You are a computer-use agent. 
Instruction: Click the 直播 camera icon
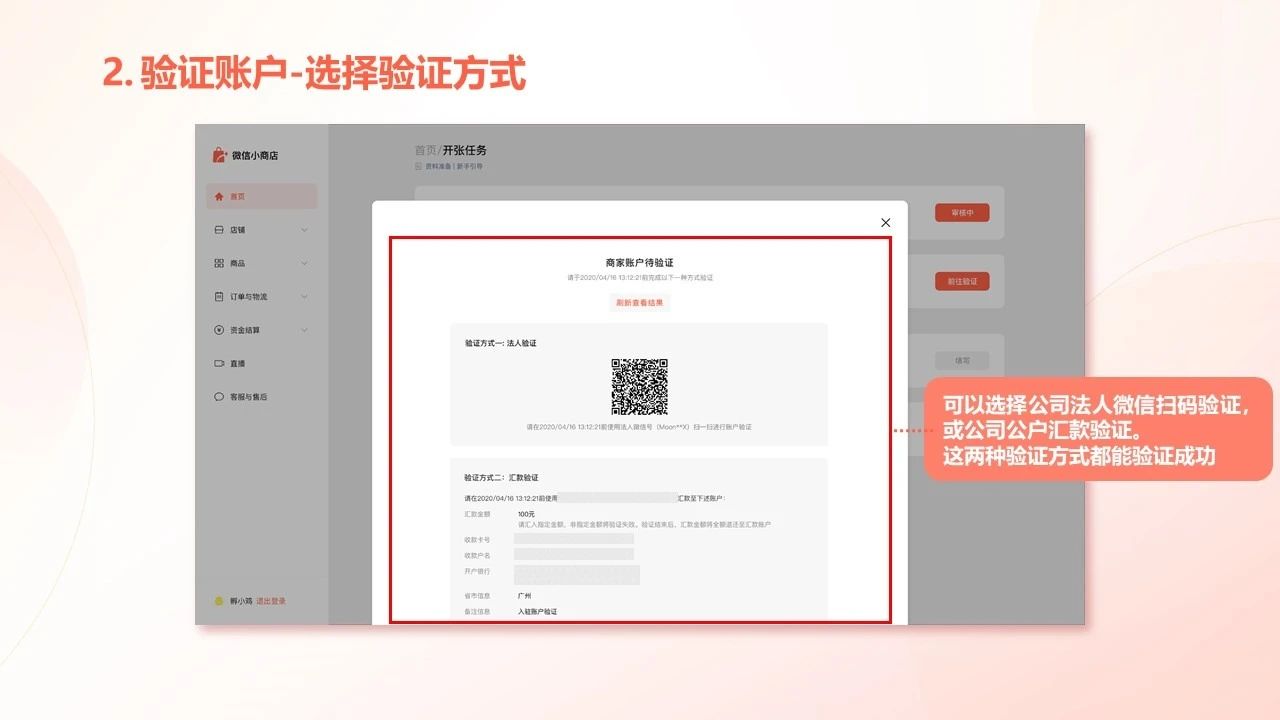(219, 364)
